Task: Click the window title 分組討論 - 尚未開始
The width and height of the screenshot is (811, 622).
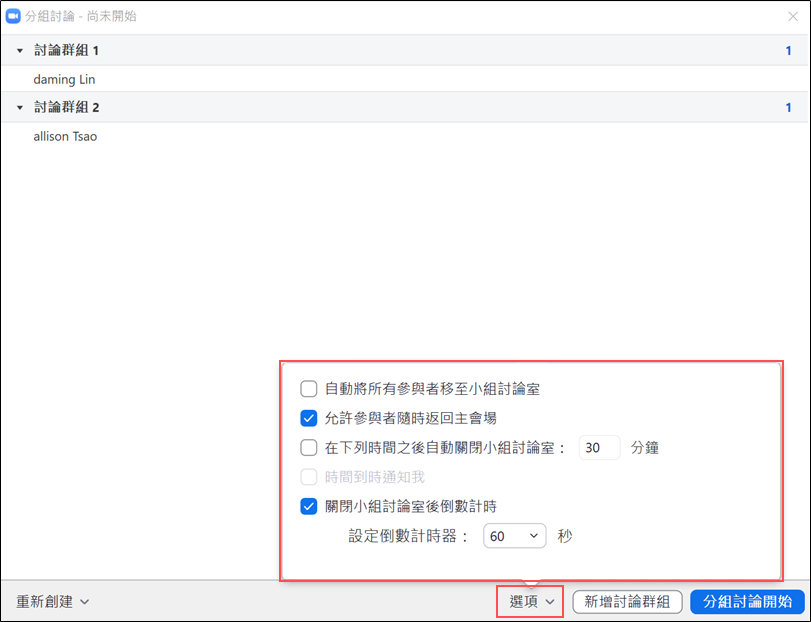Action: pyautogui.click(x=81, y=17)
